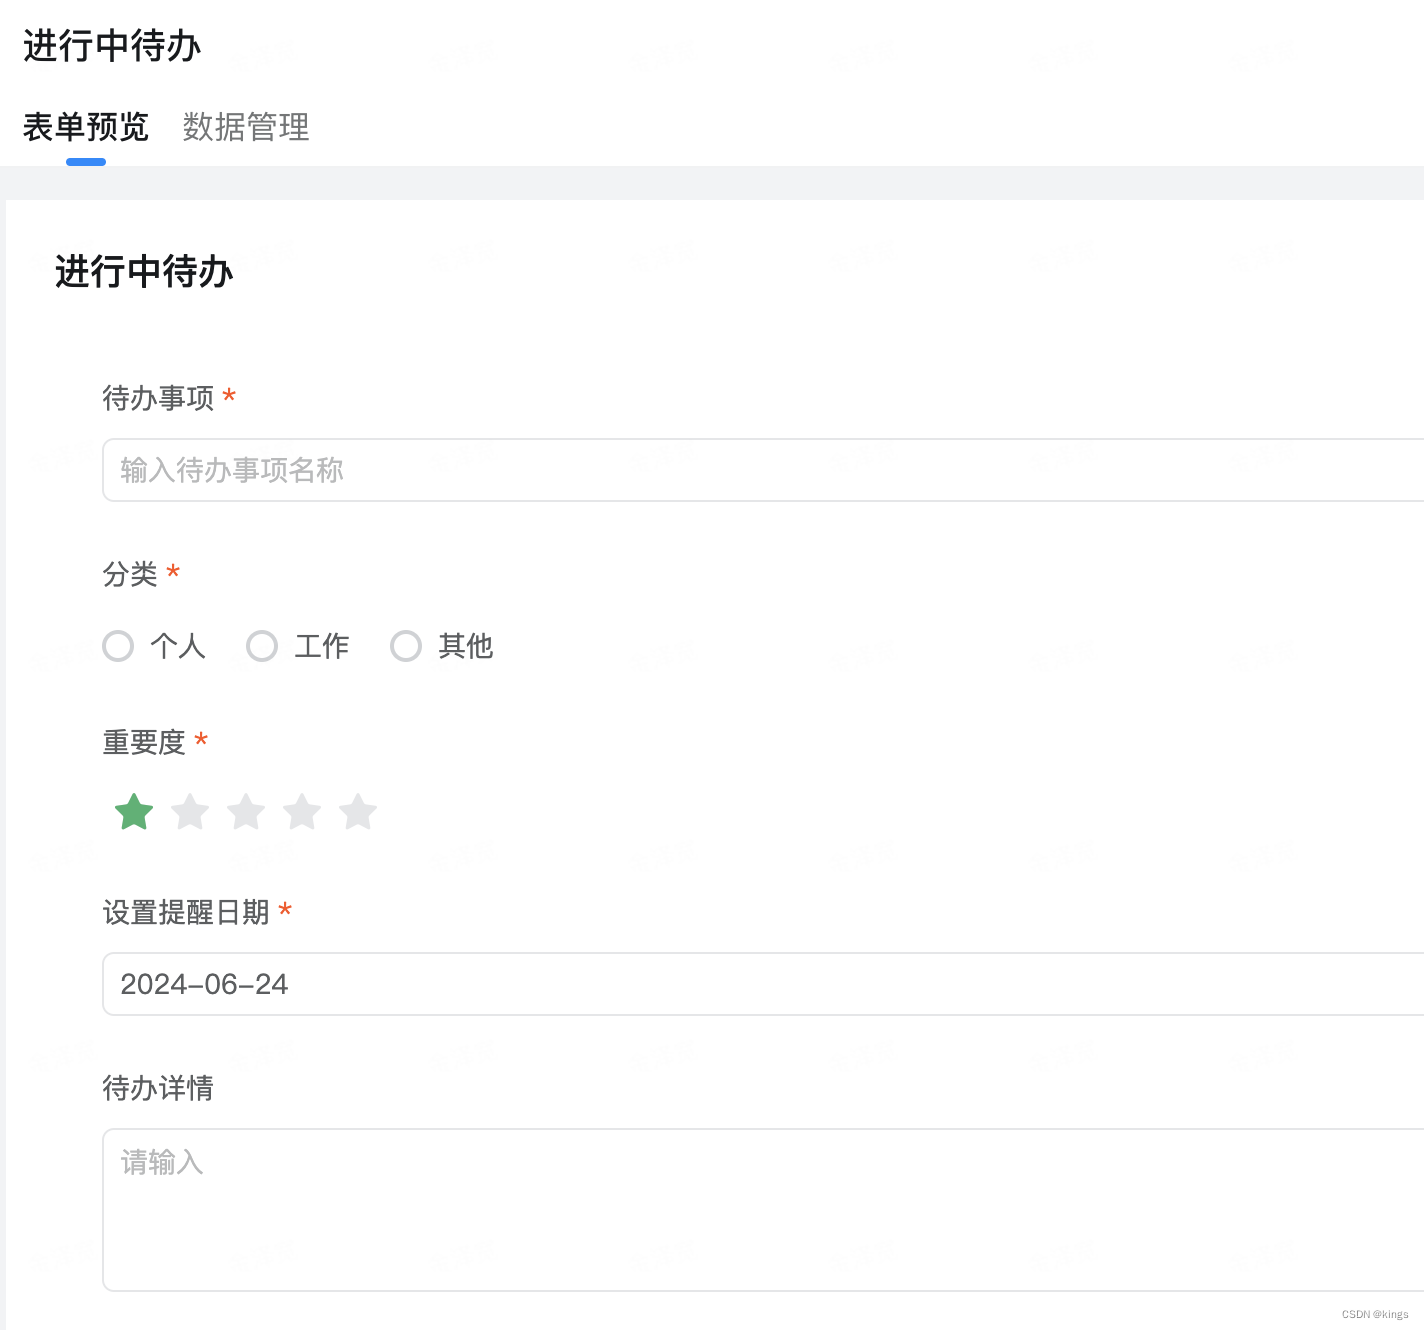The width and height of the screenshot is (1424, 1330).
Task: Pick the 其他 radio option
Action: click(x=406, y=646)
